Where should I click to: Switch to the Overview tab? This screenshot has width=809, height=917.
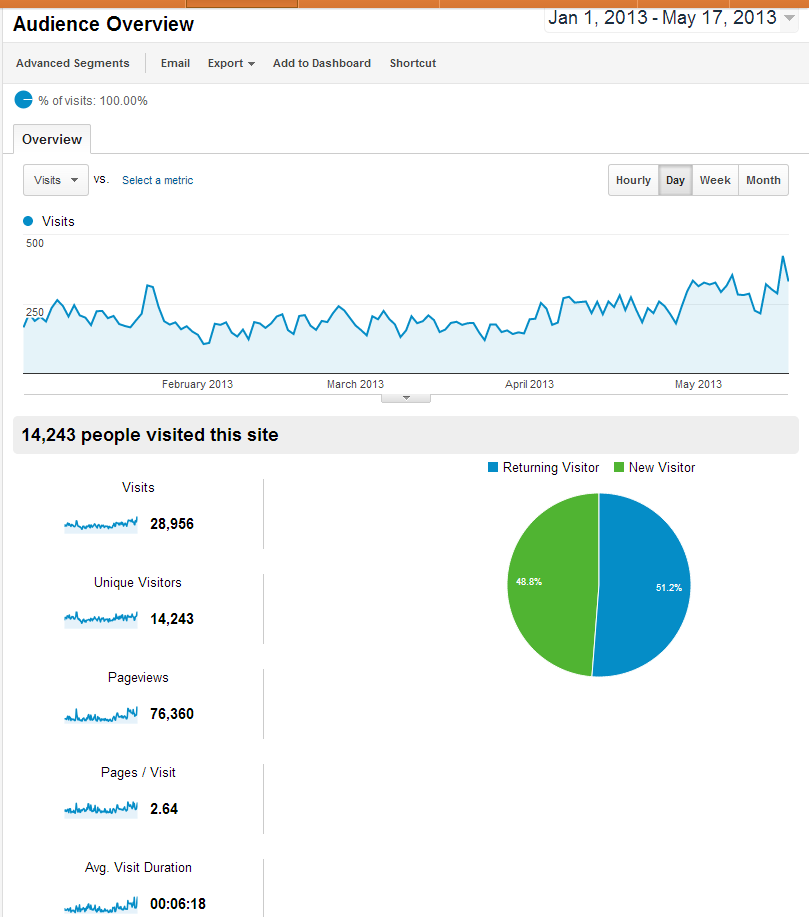click(51, 139)
